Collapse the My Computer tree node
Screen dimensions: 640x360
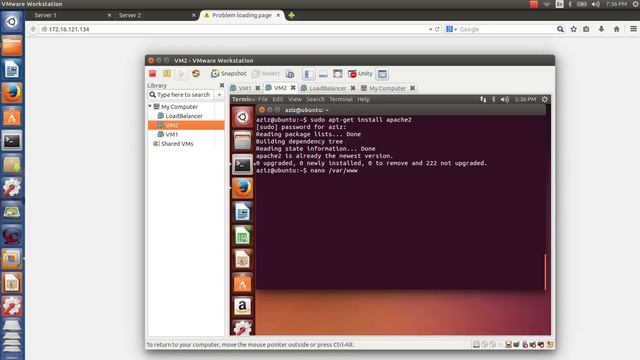pyautogui.click(x=150, y=106)
